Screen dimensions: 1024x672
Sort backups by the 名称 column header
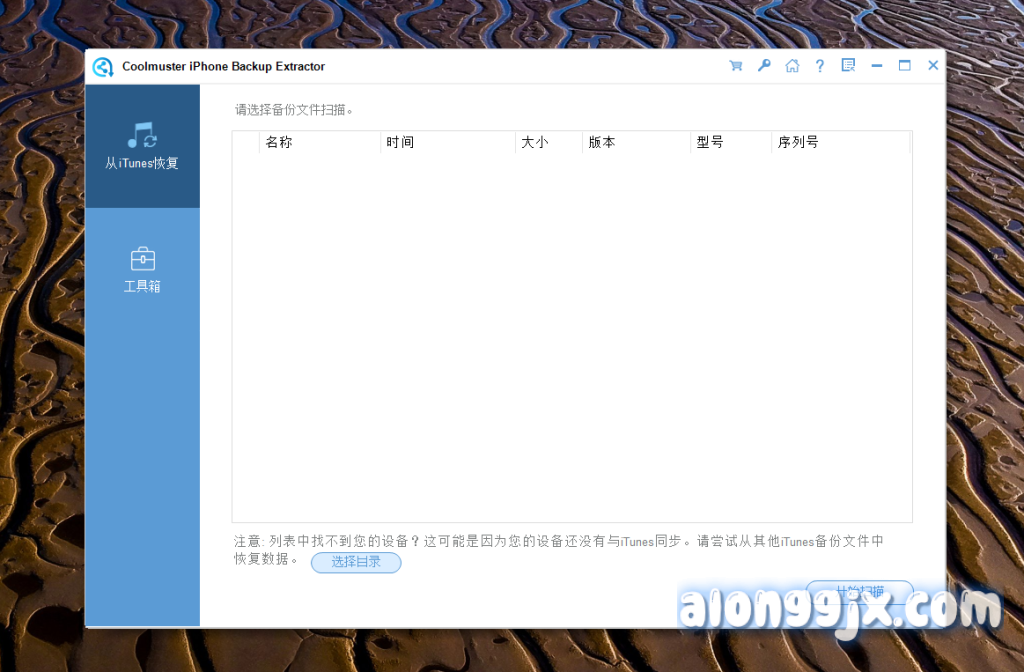point(319,142)
